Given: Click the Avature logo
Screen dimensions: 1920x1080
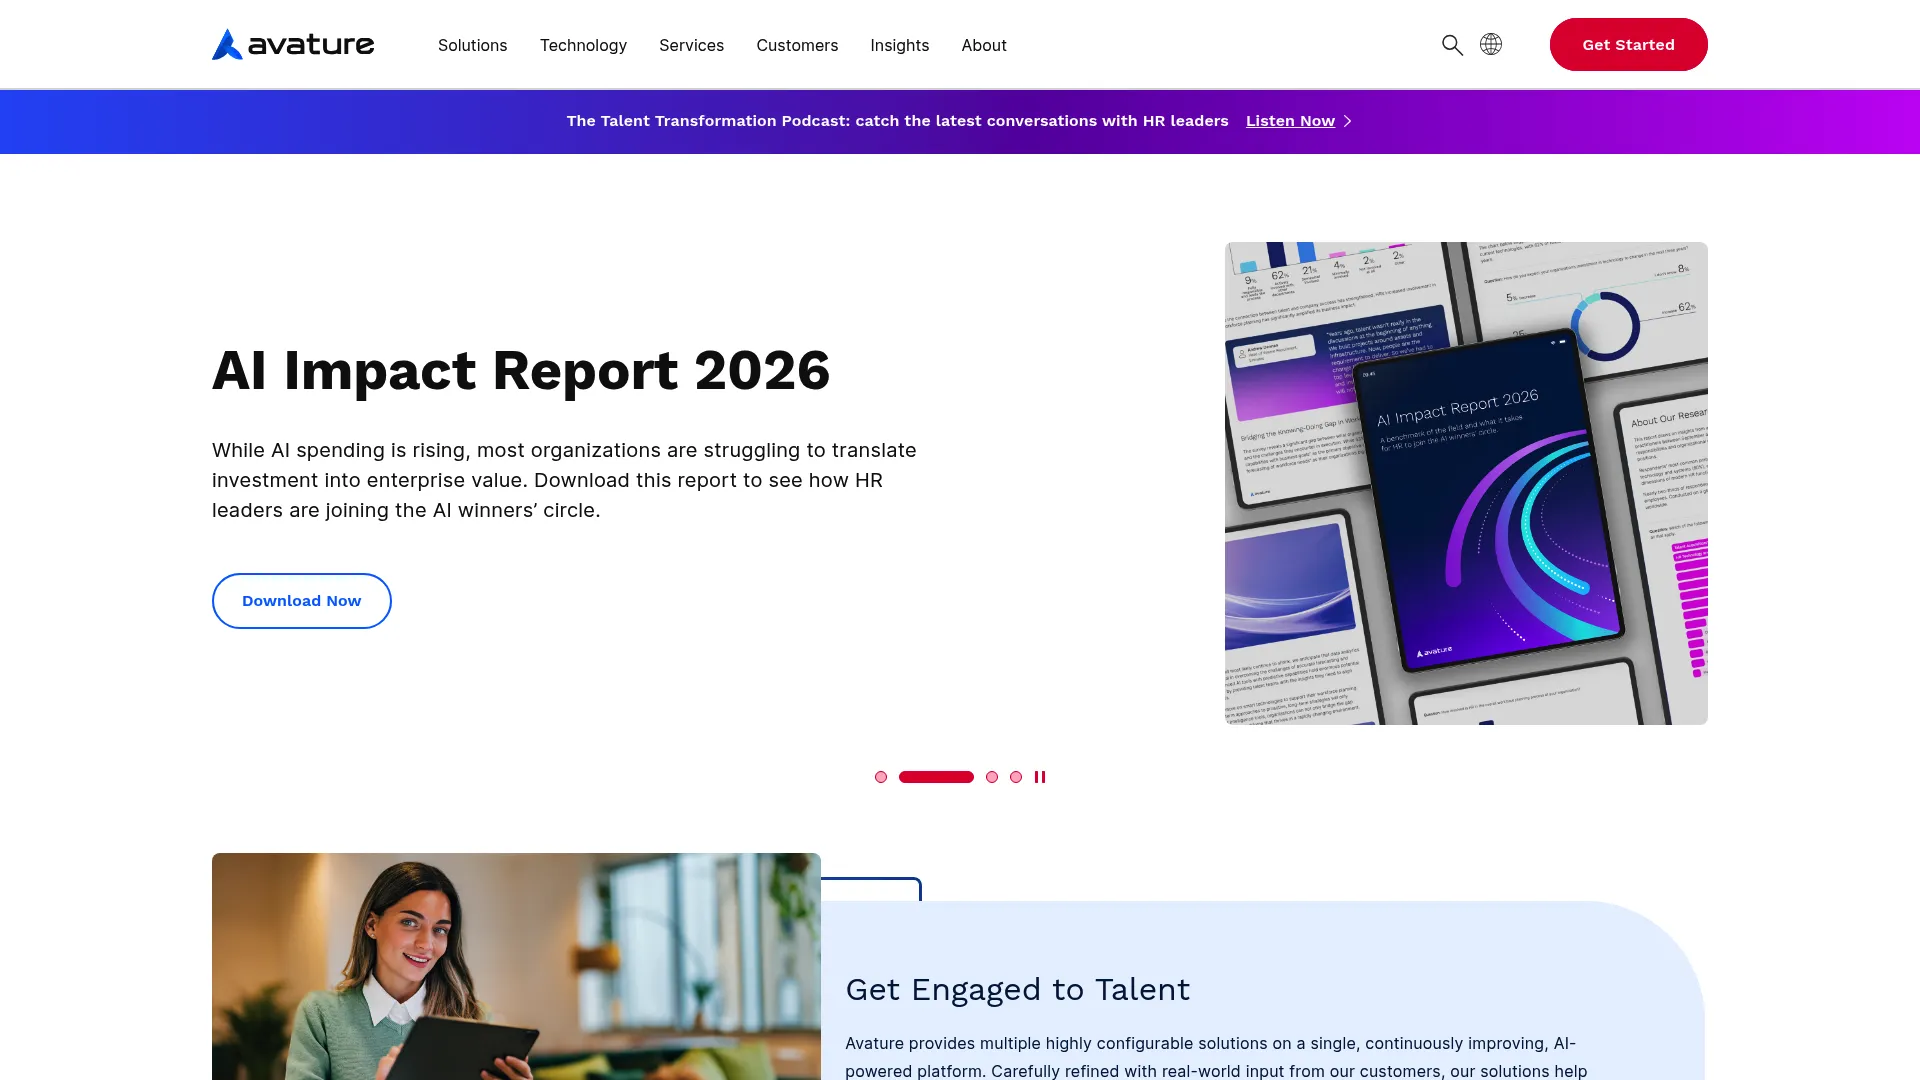Looking at the screenshot, I should [293, 44].
